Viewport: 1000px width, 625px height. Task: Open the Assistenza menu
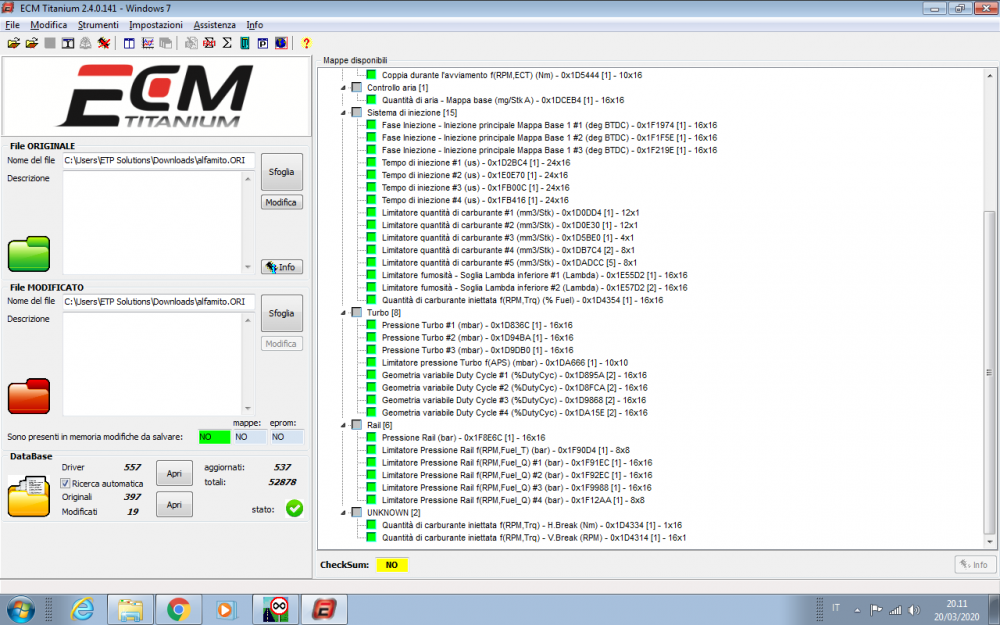click(x=214, y=25)
